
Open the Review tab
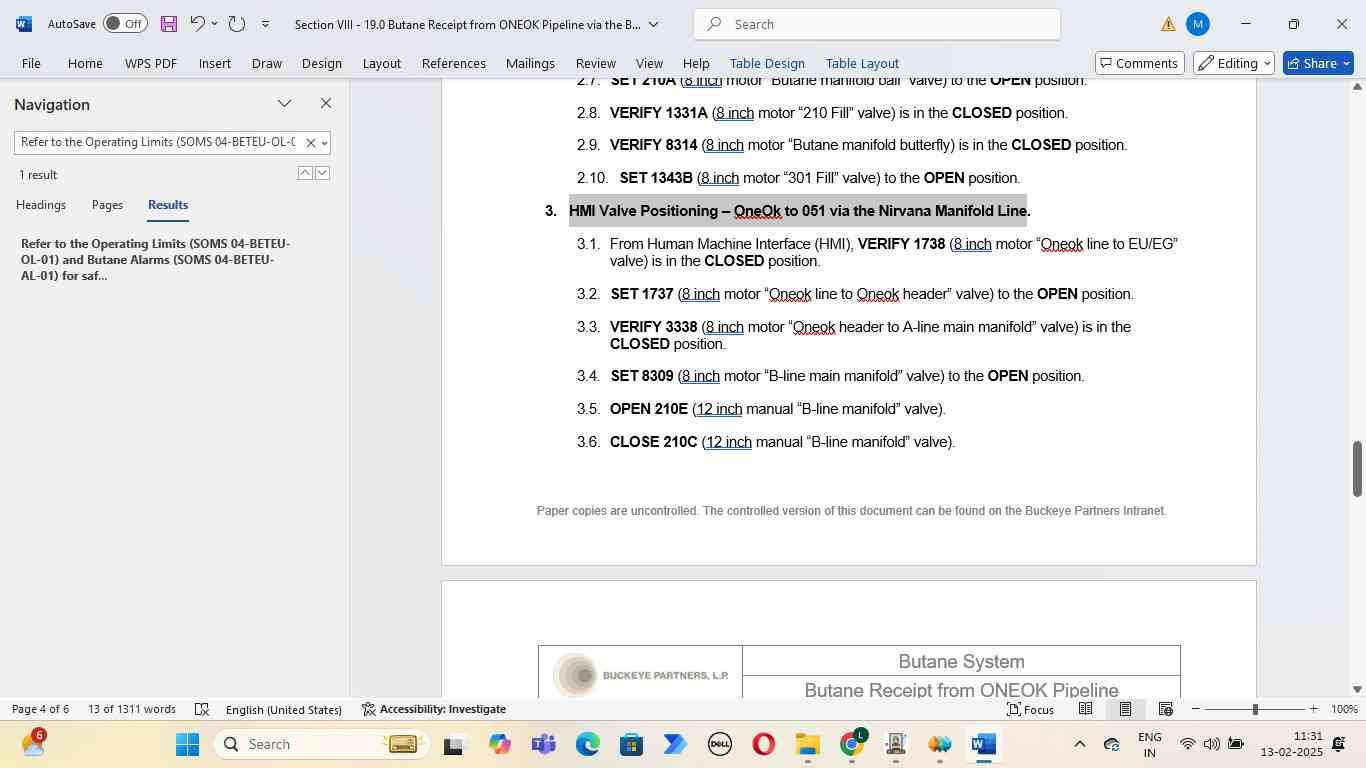pyautogui.click(x=596, y=63)
